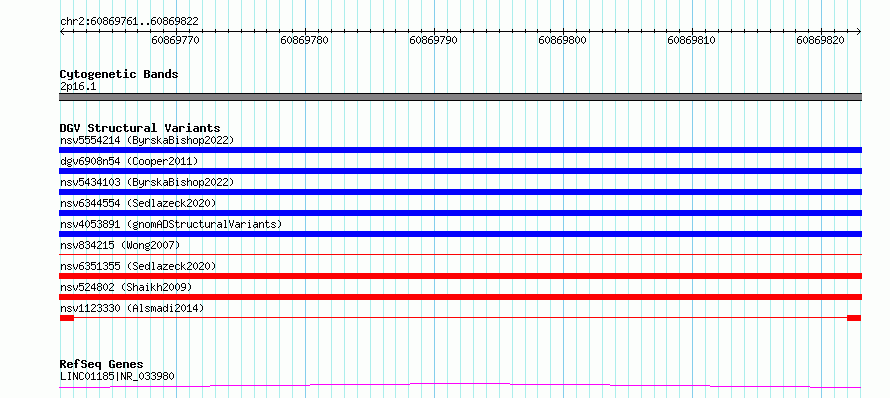Screen dimensions: 890x398
Task: Select nsv524802 (Shaikh2009) label
Action: [126, 287]
